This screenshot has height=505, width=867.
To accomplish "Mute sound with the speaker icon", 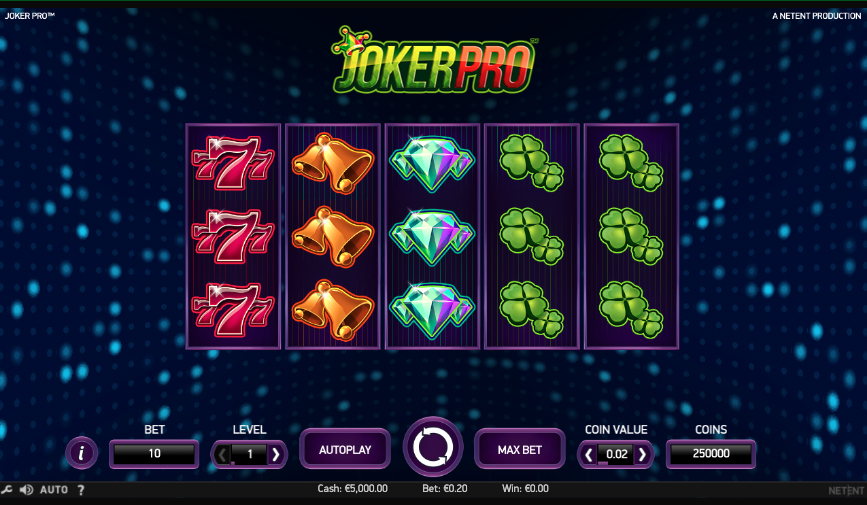I will (26, 490).
